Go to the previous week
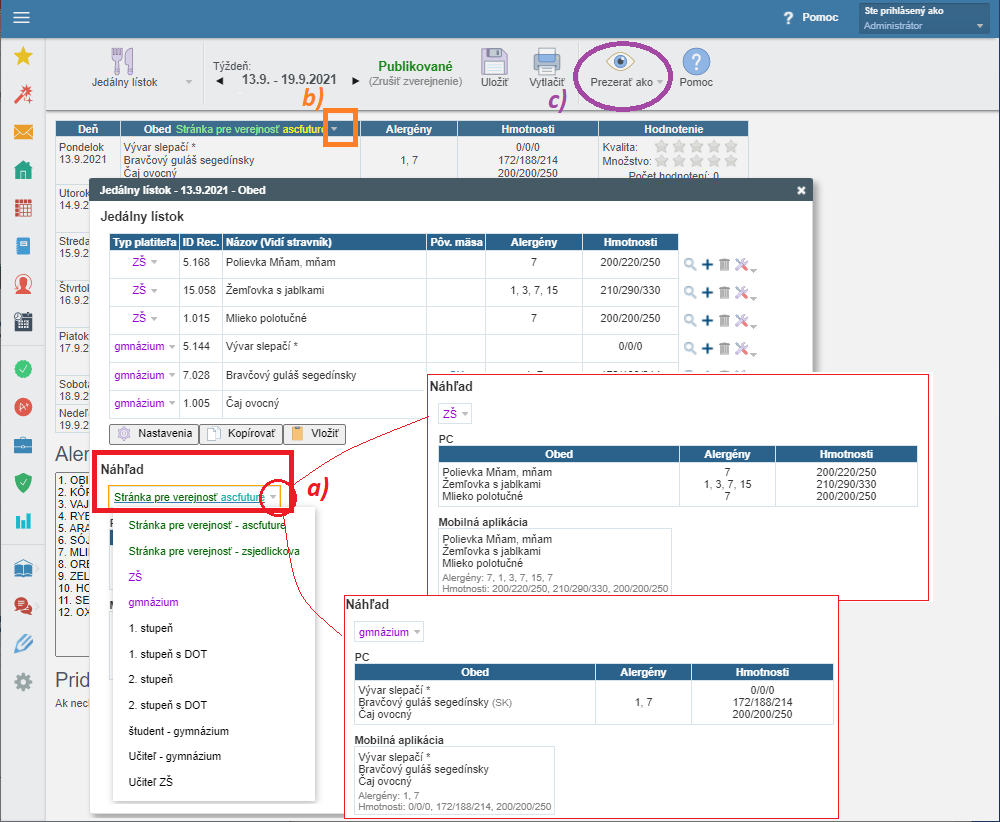 [220, 81]
